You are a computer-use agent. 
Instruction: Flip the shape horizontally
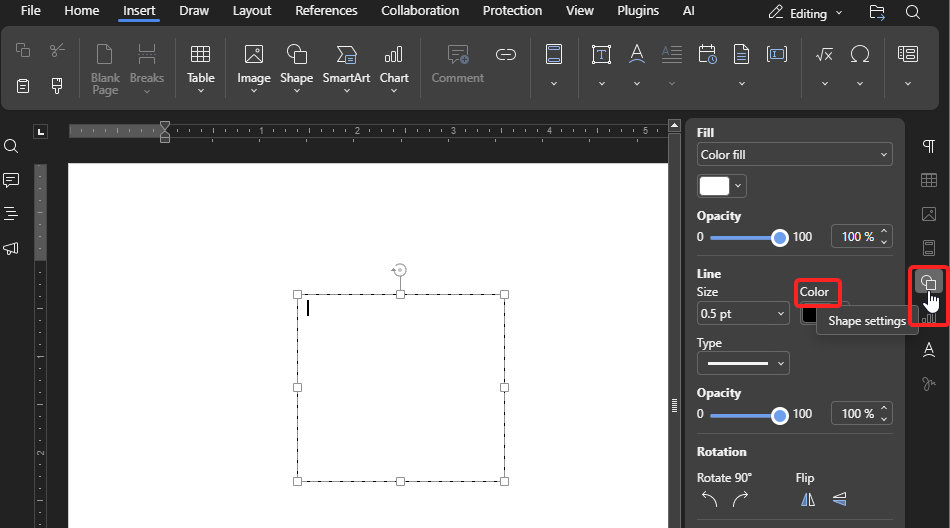[x=806, y=499]
